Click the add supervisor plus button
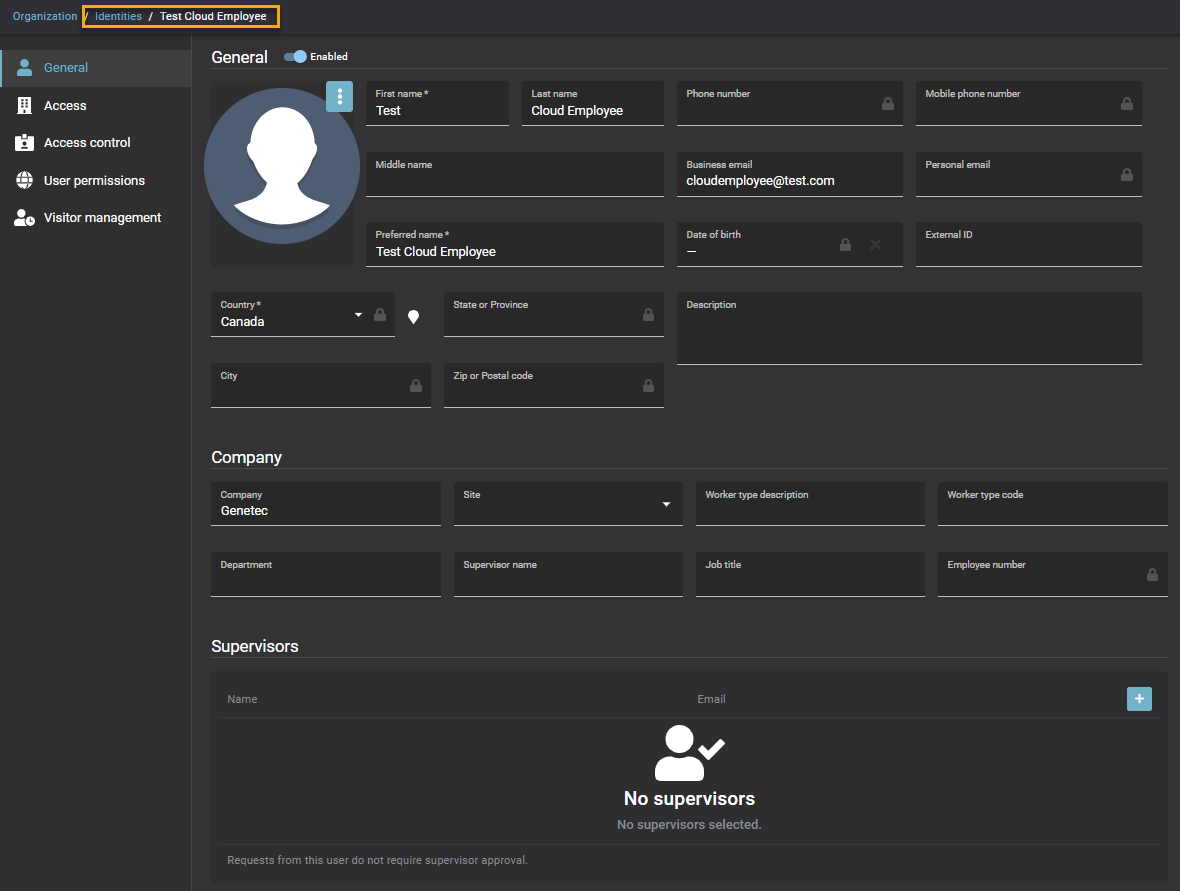 [1139, 699]
